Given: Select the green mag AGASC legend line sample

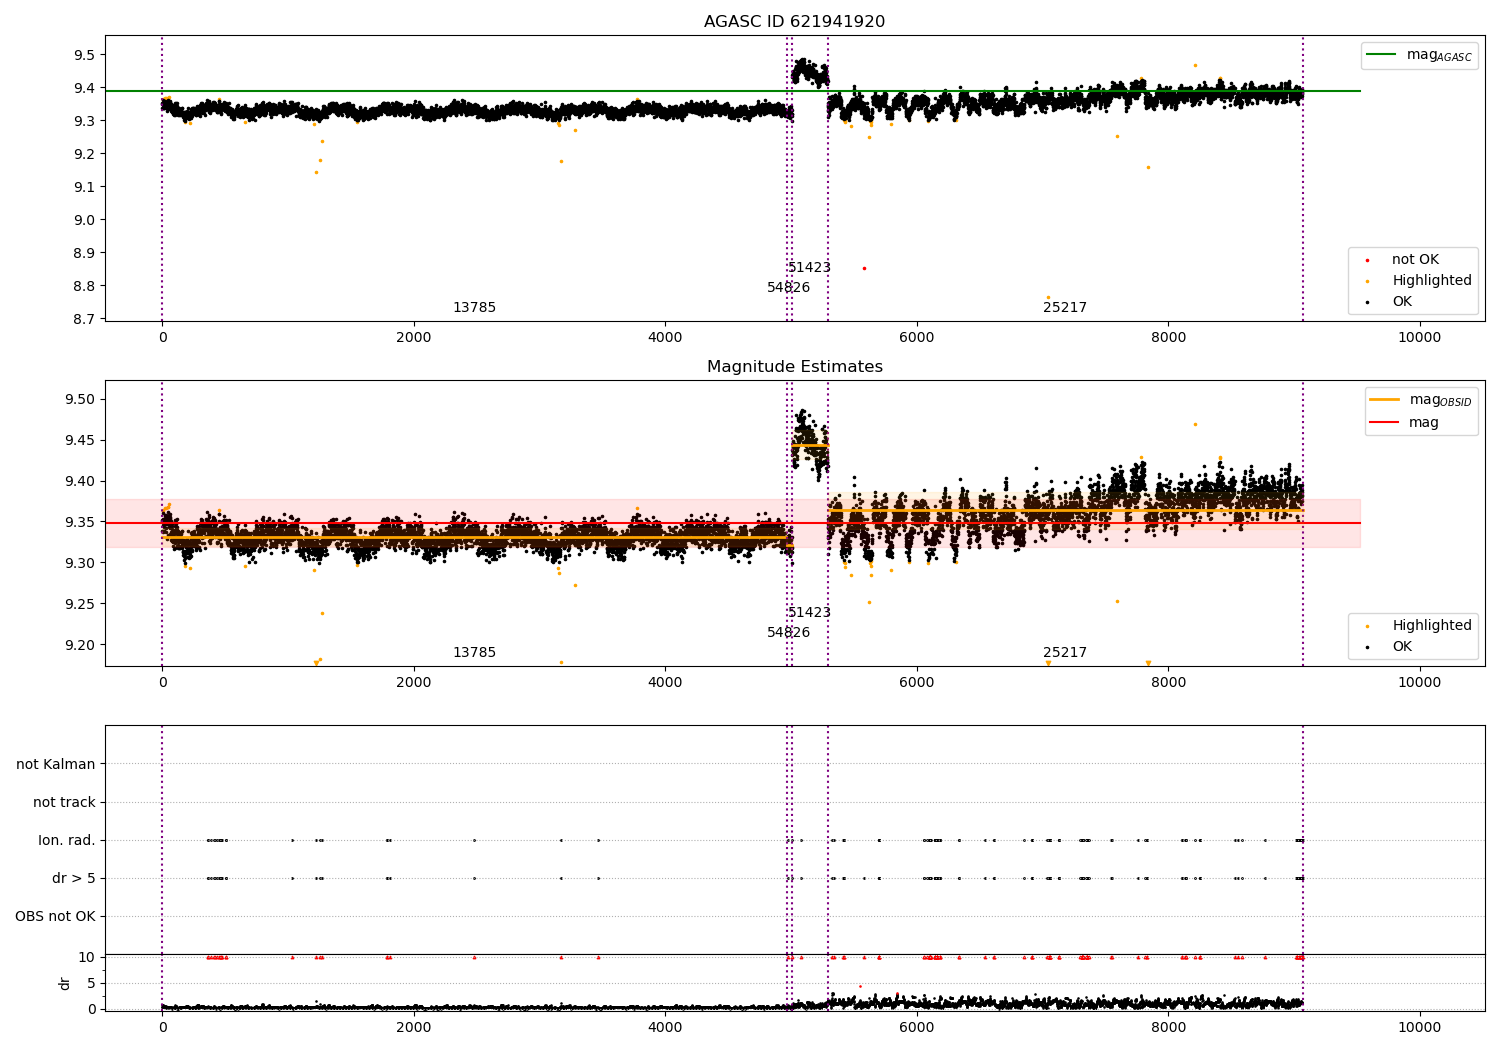Looking at the screenshot, I should point(1382,55).
